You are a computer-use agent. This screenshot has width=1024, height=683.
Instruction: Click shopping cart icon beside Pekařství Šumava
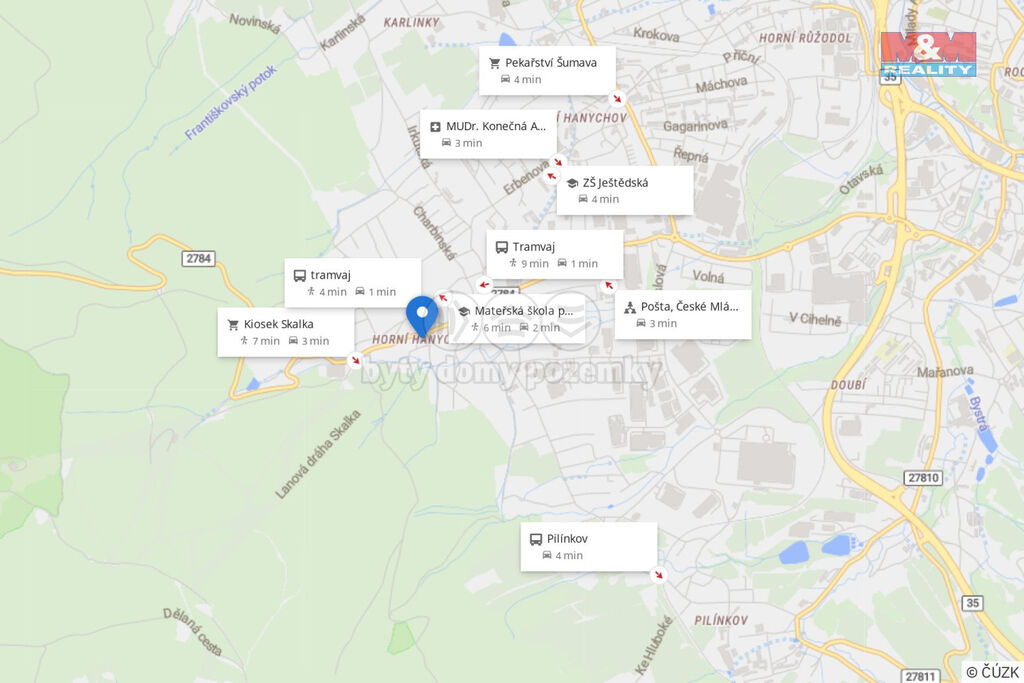pyautogui.click(x=494, y=63)
